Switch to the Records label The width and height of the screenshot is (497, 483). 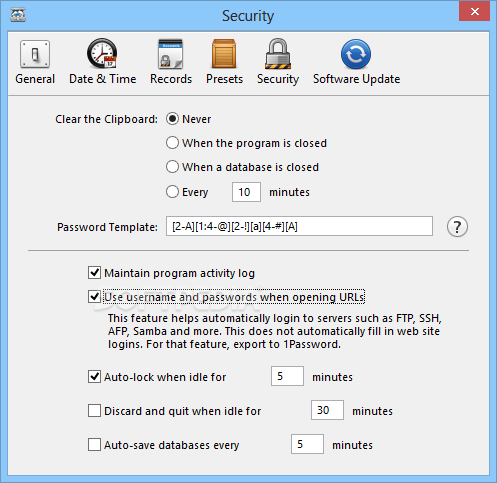[171, 79]
